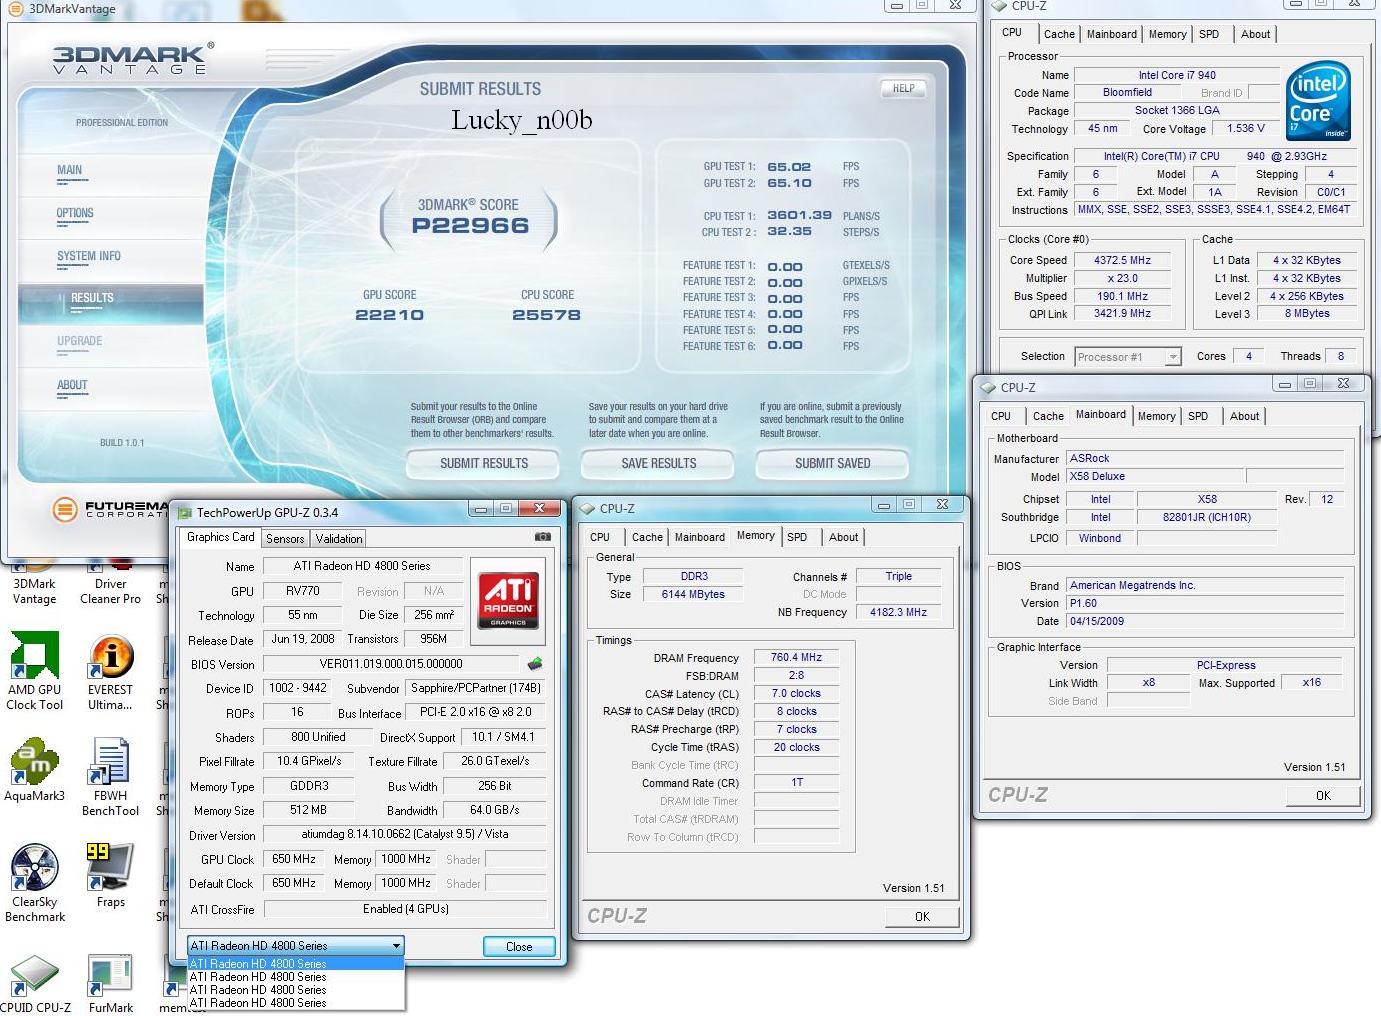
Task: Switch to SPD tab in CPU-Z memory window
Action: (x=797, y=537)
